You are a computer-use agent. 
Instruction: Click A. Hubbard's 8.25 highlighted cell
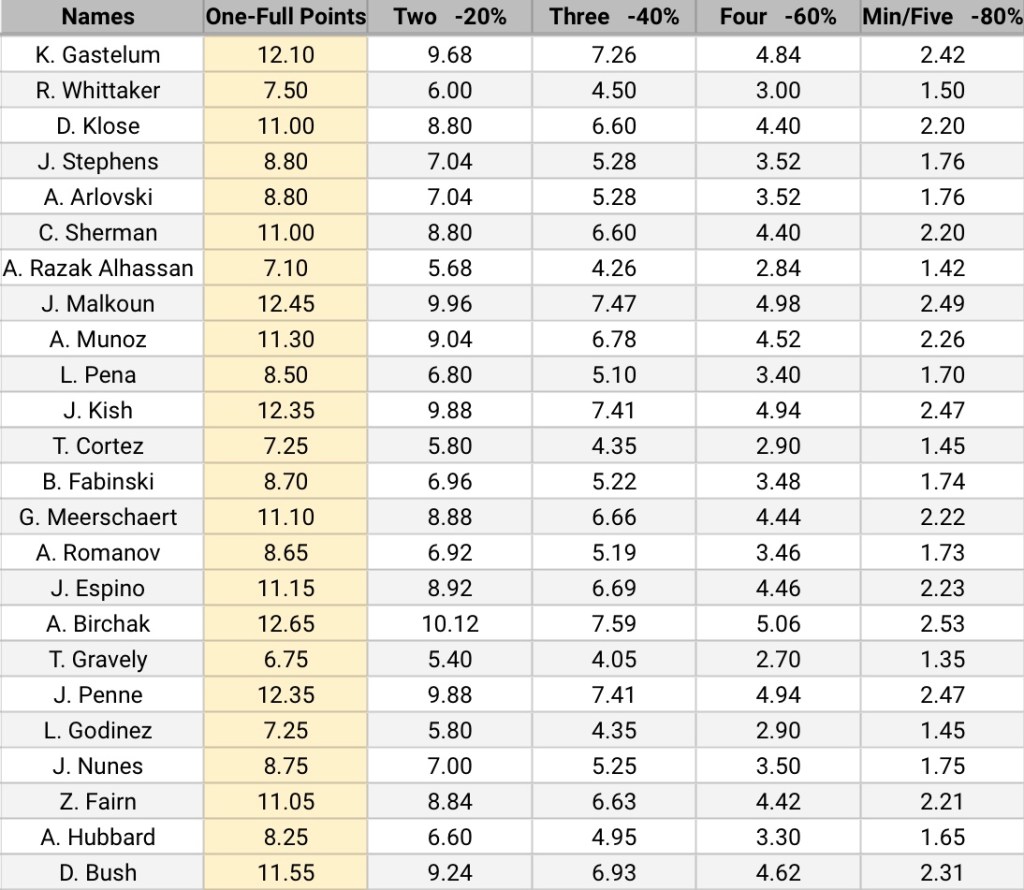286,837
